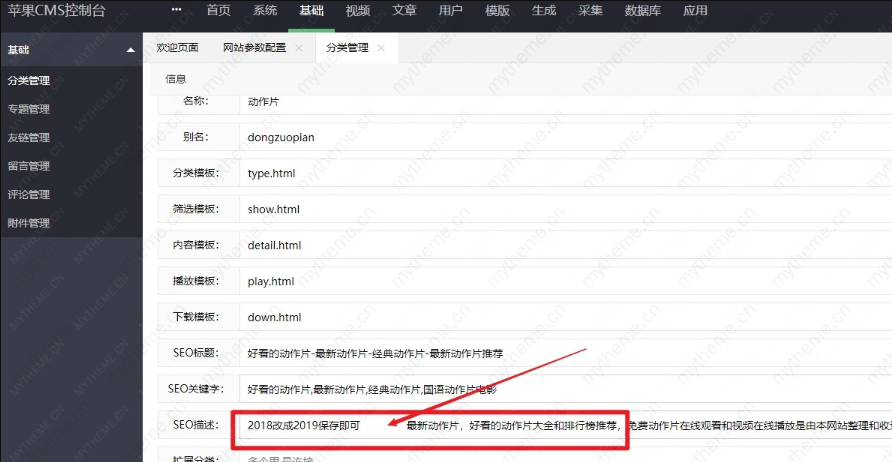Close the 网站参数配置 tab

298,48
